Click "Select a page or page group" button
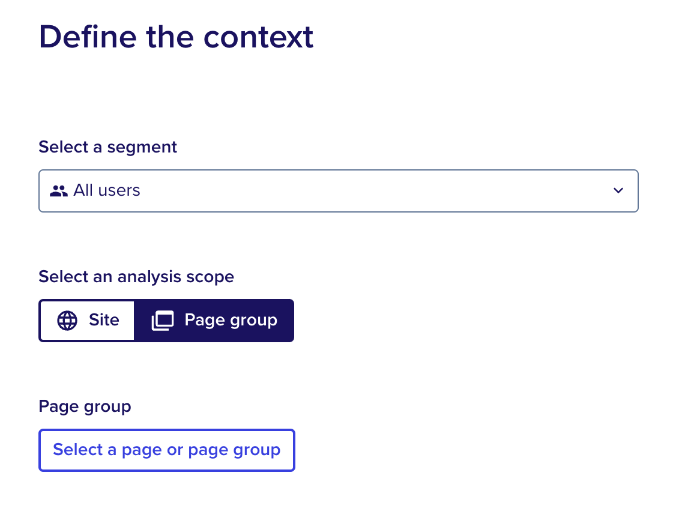Image resolution: width=682 pixels, height=514 pixels. [167, 451]
